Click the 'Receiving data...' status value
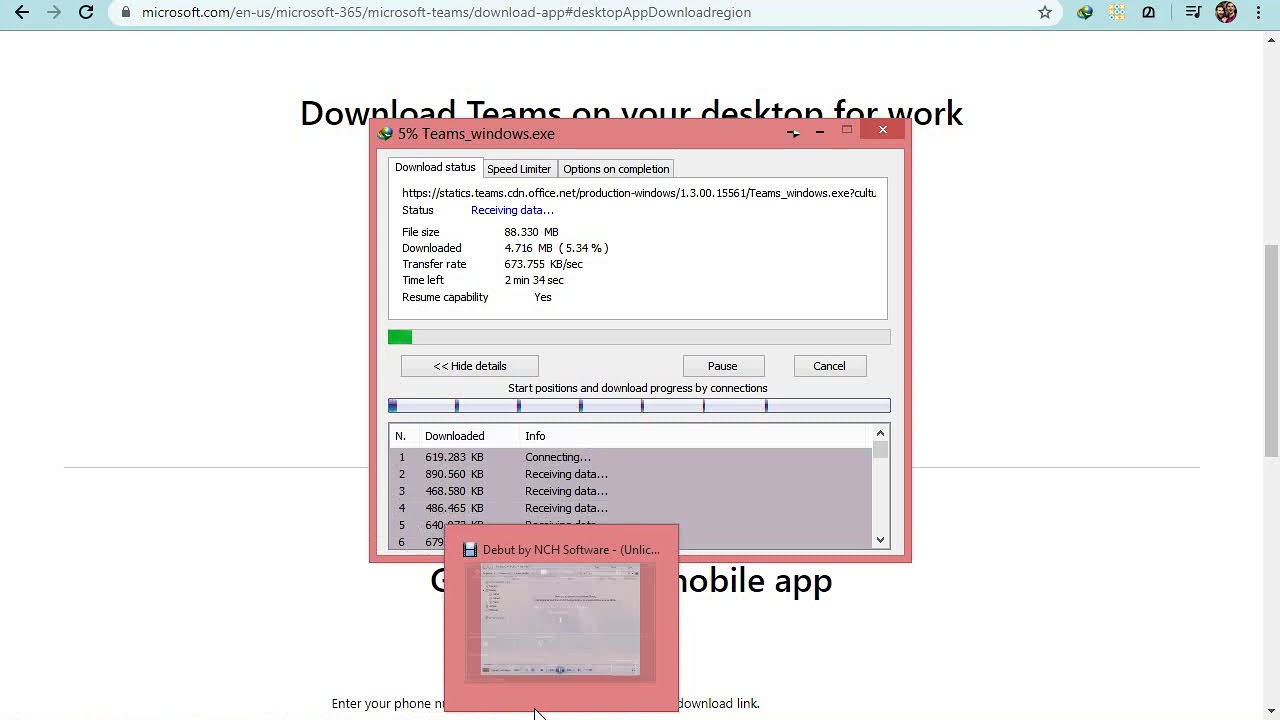The height and width of the screenshot is (720, 1280). pos(512,210)
